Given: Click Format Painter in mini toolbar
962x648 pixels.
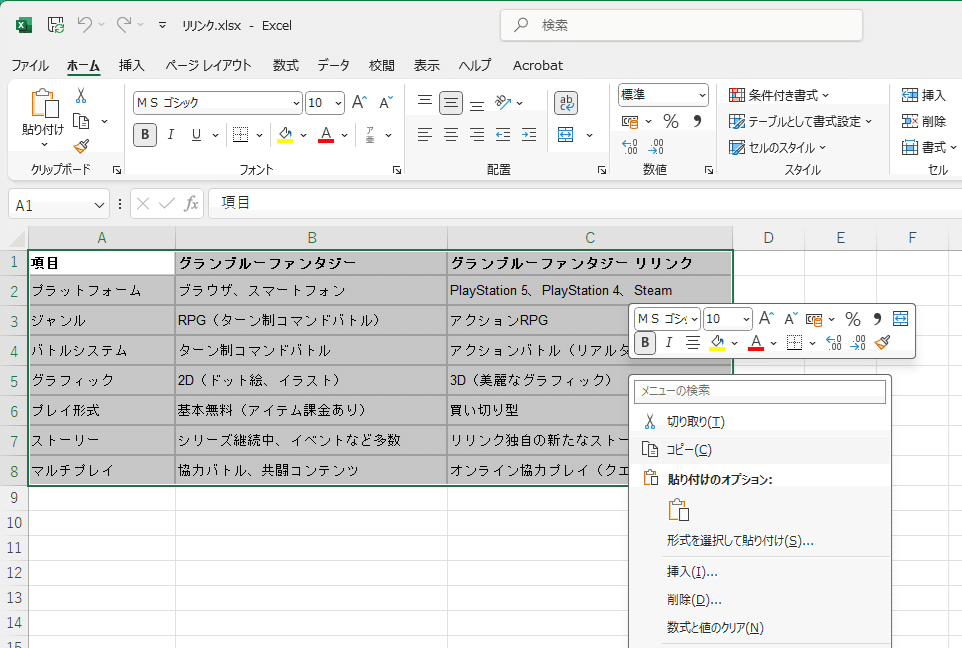Looking at the screenshot, I should [x=882, y=342].
